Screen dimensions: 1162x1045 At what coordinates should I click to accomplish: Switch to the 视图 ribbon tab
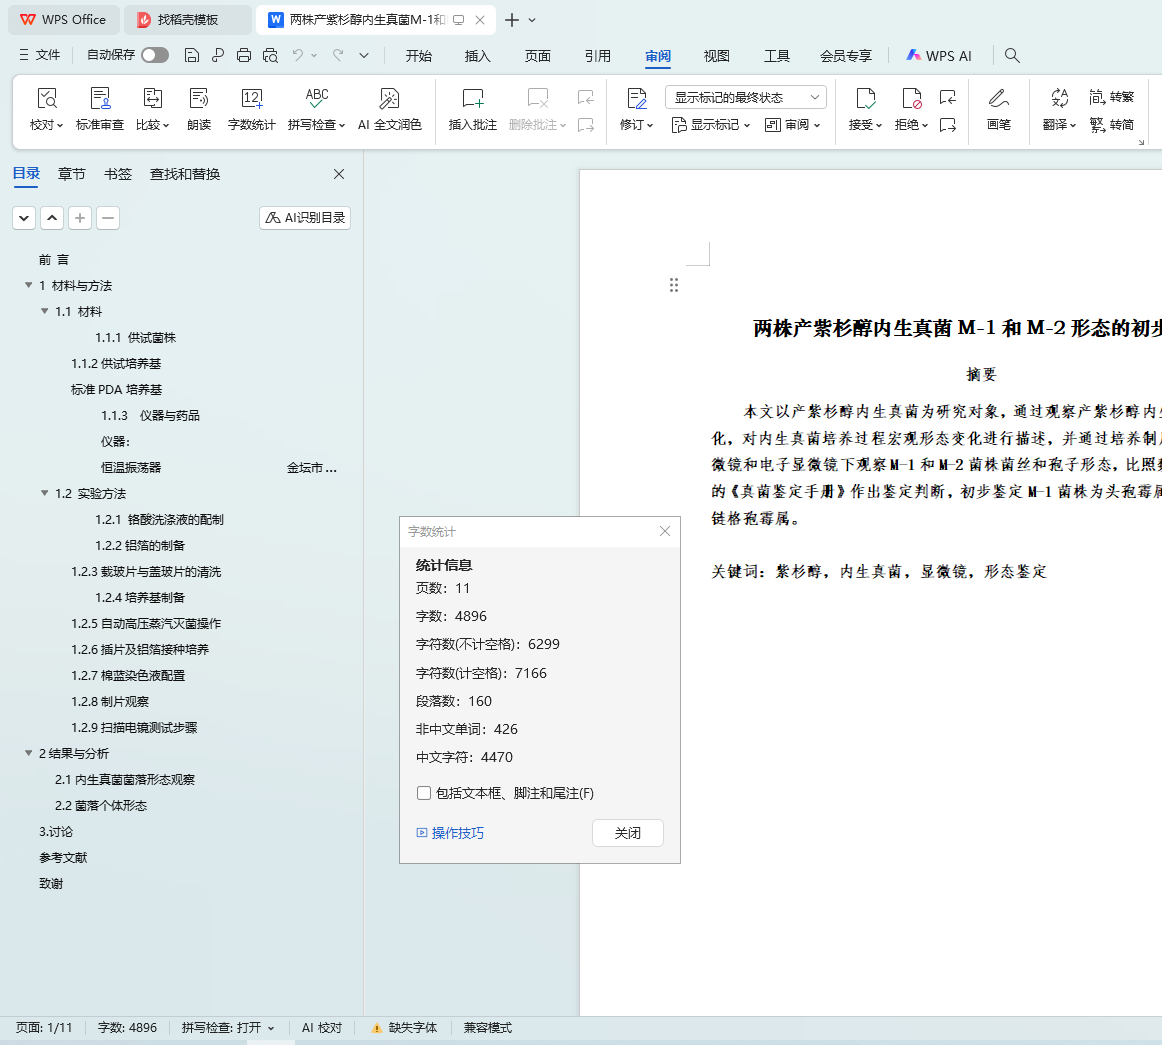click(x=716, y=56)
